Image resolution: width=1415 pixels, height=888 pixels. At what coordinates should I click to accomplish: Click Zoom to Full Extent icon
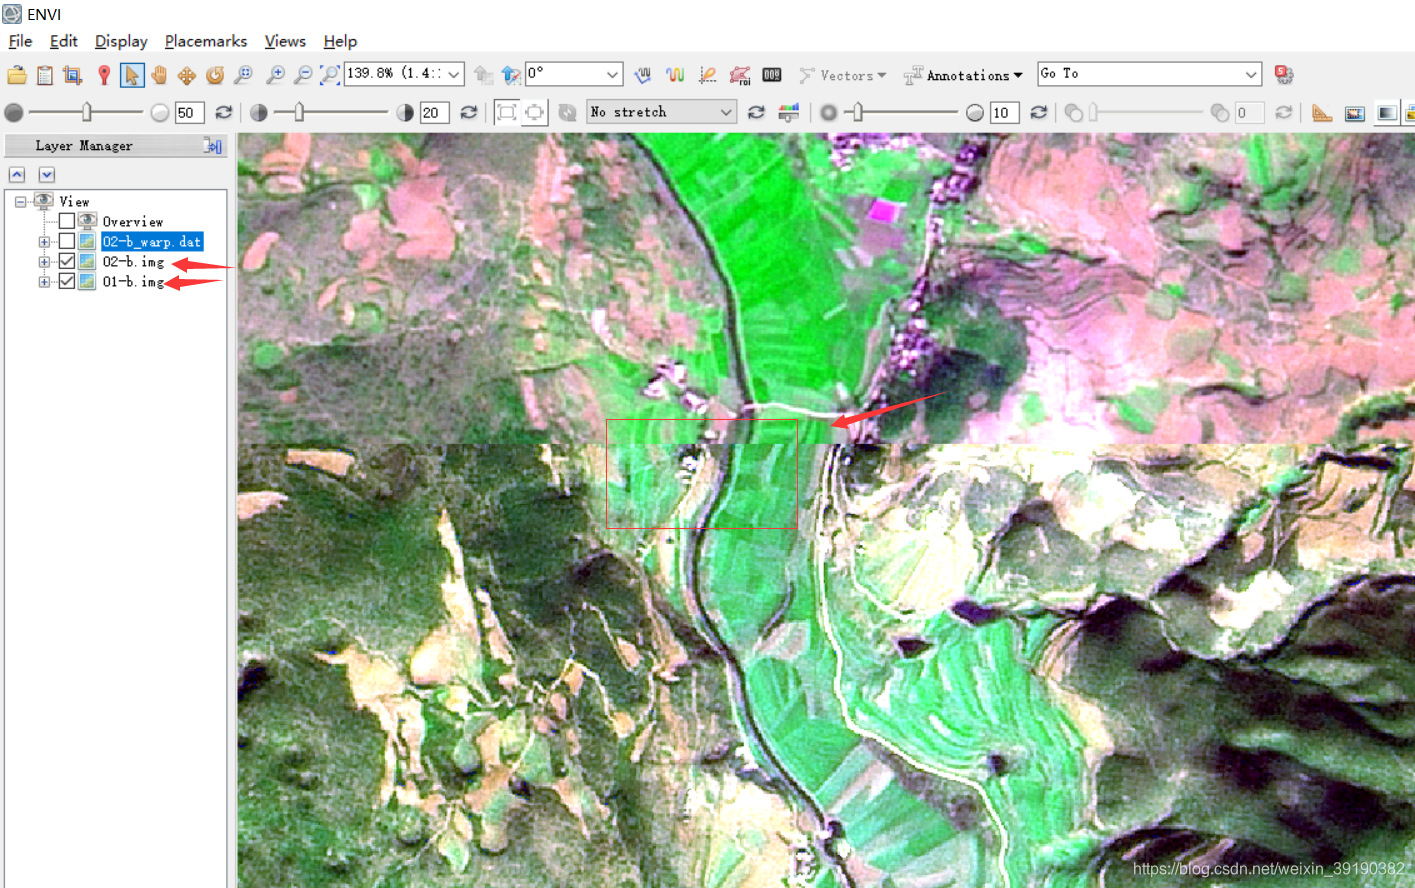[329, 75]
